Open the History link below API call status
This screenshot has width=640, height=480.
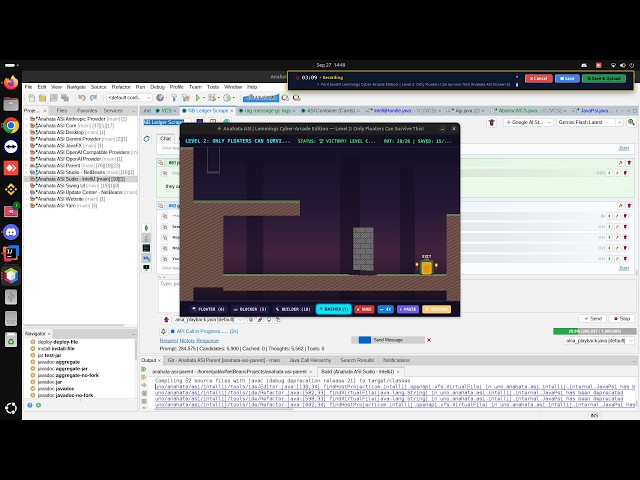(x=187, y=341)
